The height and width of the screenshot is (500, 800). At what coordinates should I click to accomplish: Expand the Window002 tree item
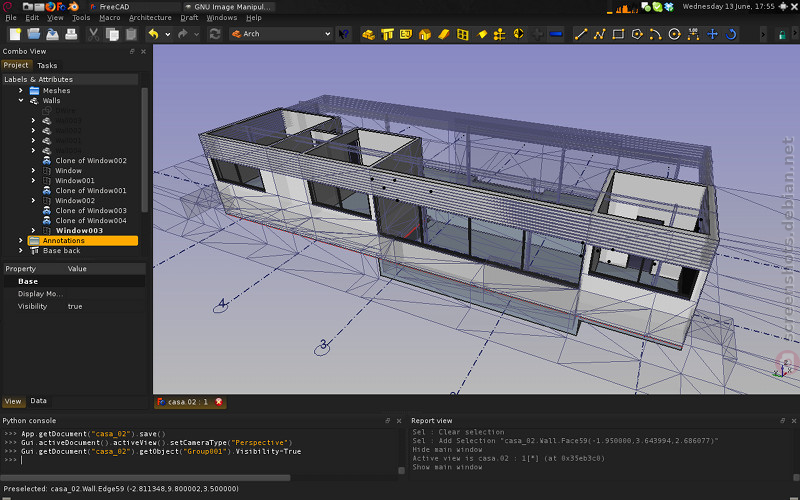33,201
